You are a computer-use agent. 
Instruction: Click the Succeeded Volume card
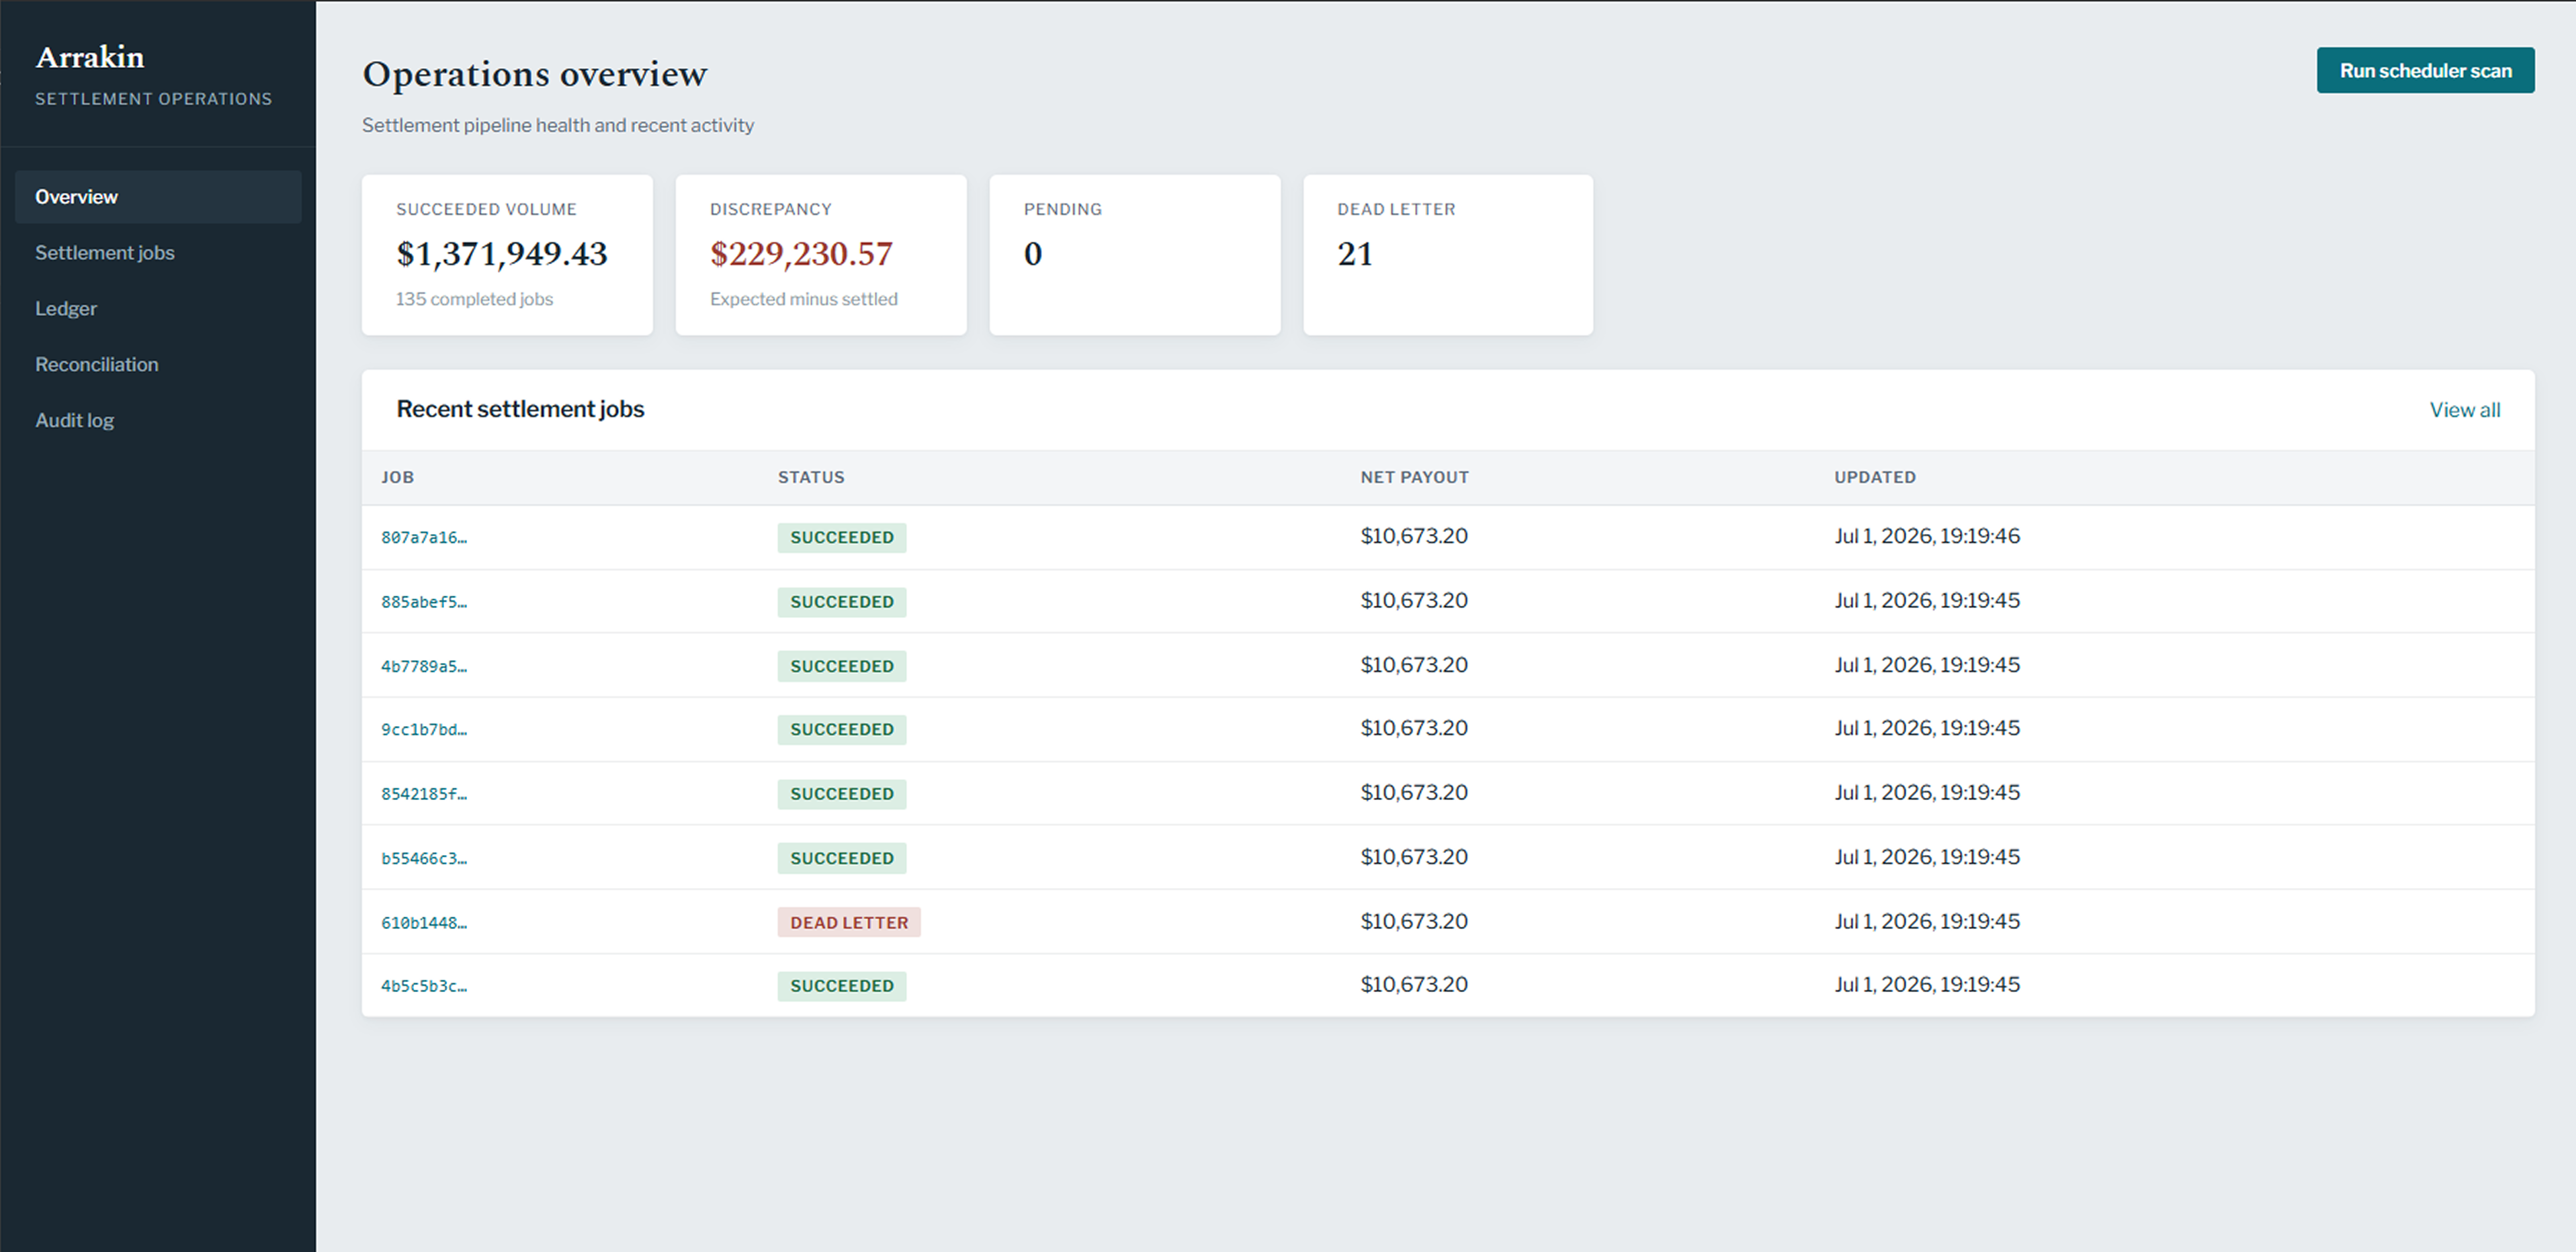pyautogui.click(x=507, y=255)
